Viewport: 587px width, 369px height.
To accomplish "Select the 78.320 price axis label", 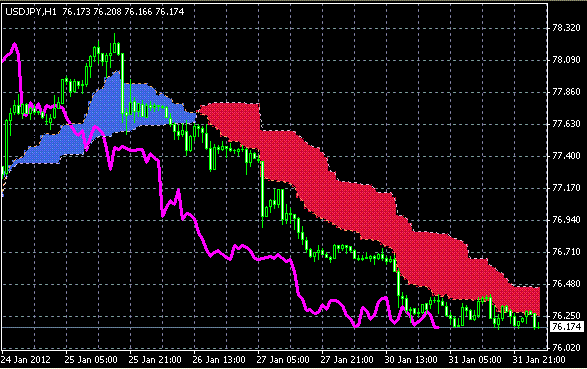I will (x=566, y=28).
